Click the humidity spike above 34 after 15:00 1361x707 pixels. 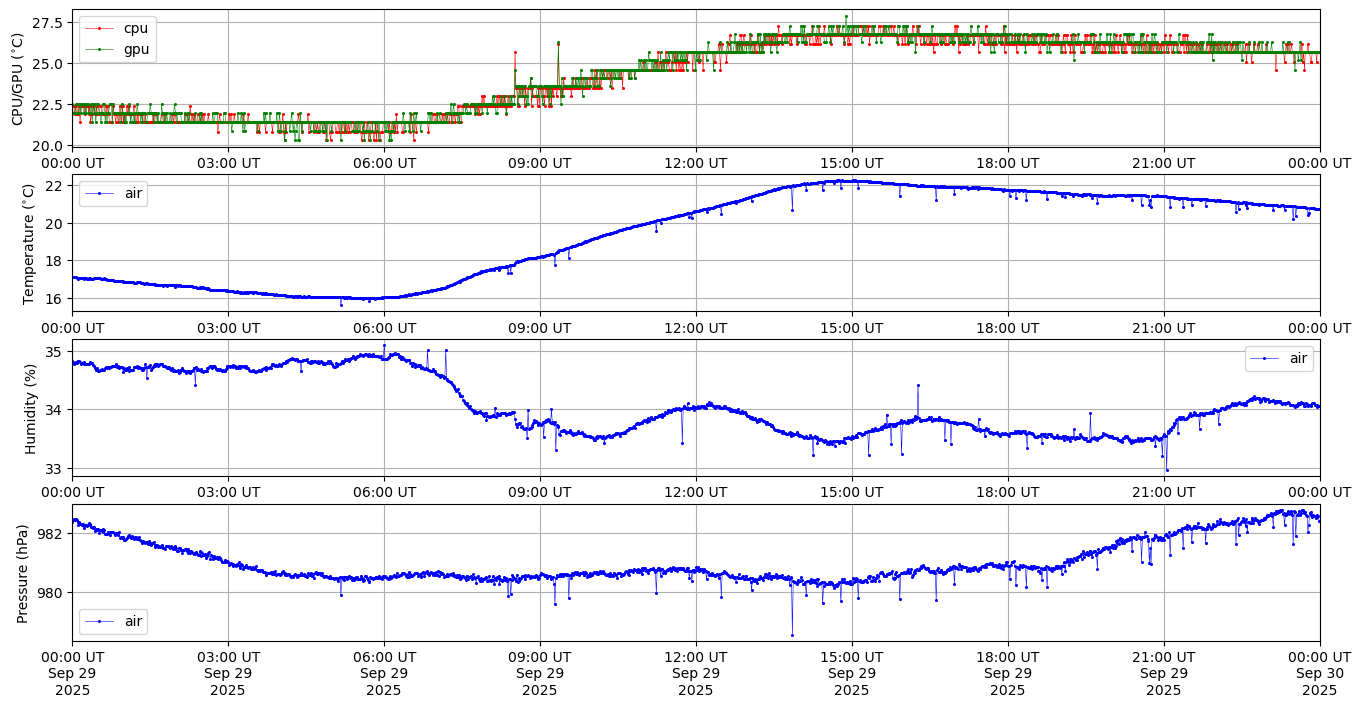tap(918, 385)
